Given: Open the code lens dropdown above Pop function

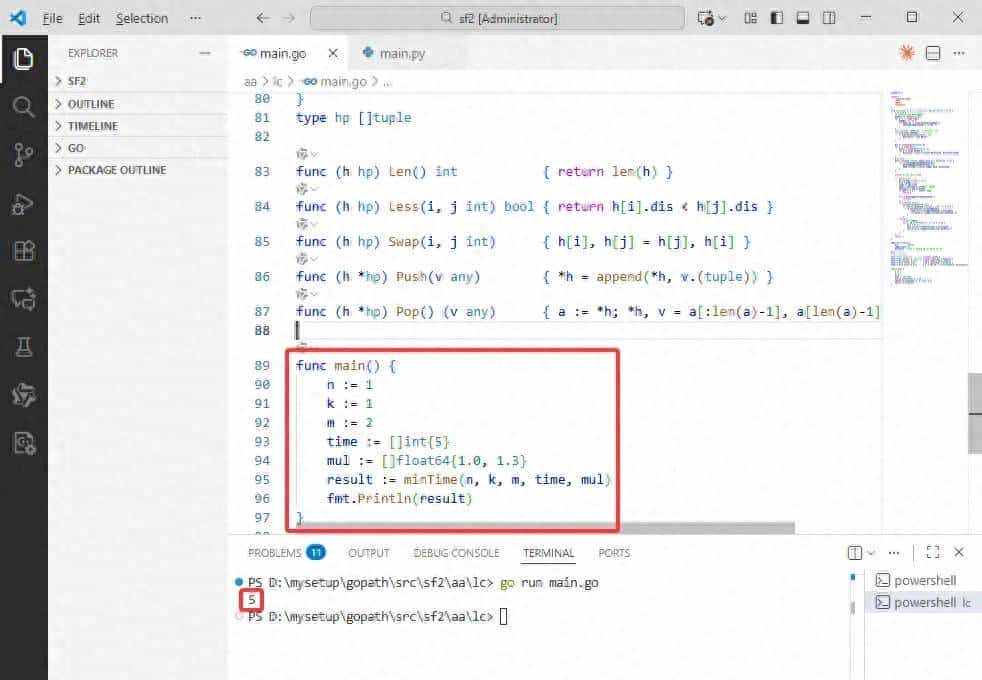Looking at the screenshot, I should (307, 294).
